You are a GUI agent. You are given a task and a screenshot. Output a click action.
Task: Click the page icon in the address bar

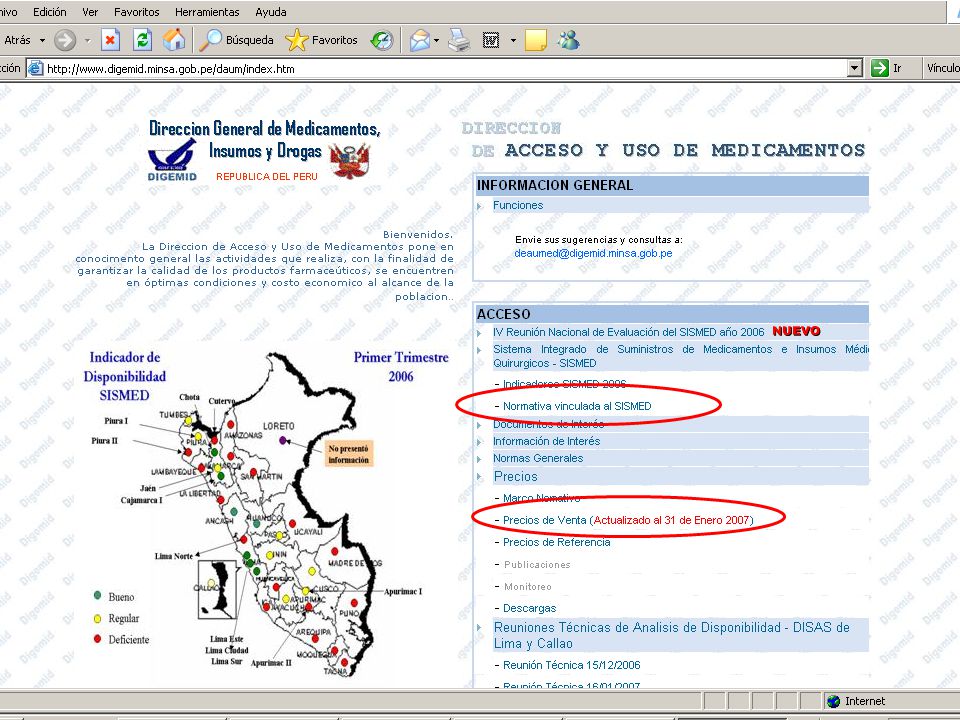(x=36, y=69)
